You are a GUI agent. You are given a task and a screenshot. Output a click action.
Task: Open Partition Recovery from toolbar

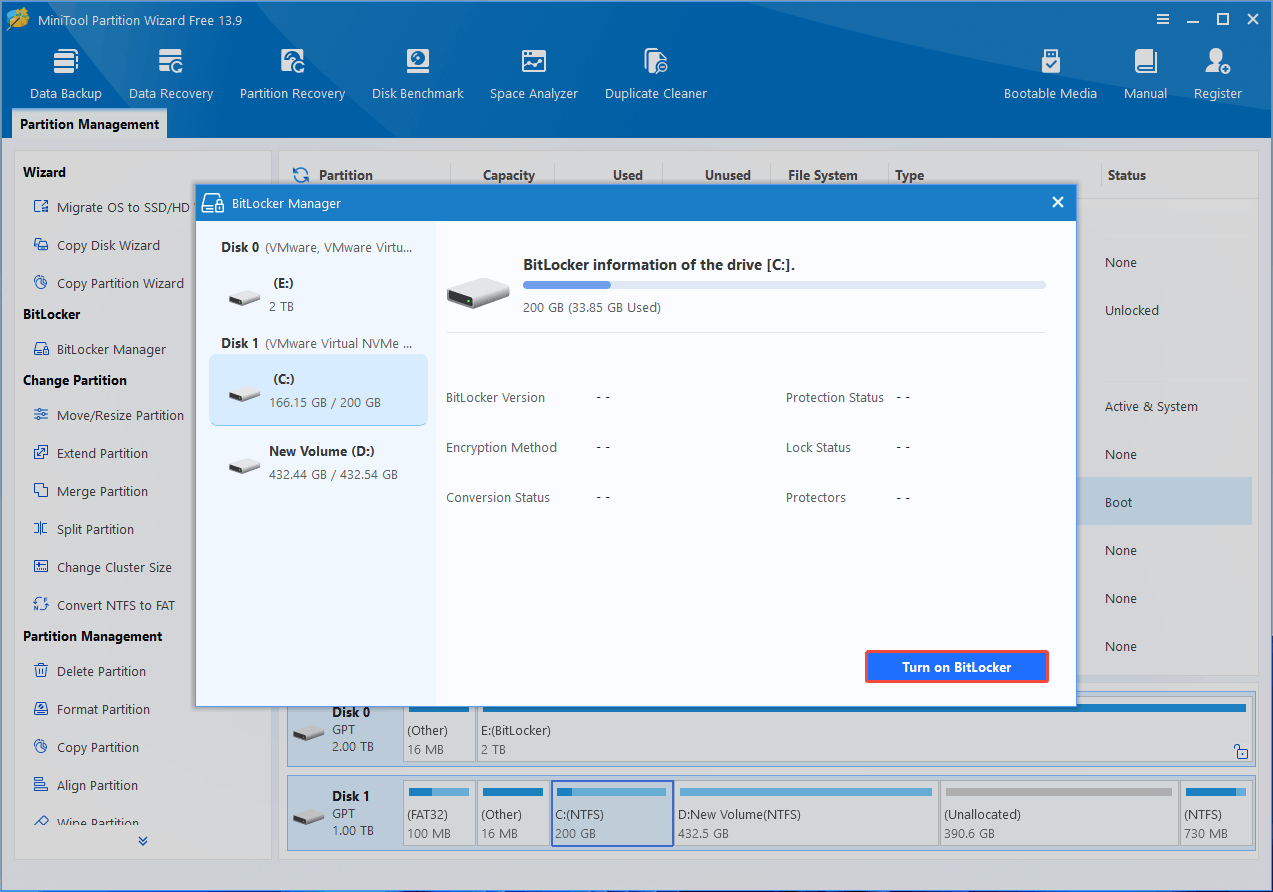coord(292,74)
